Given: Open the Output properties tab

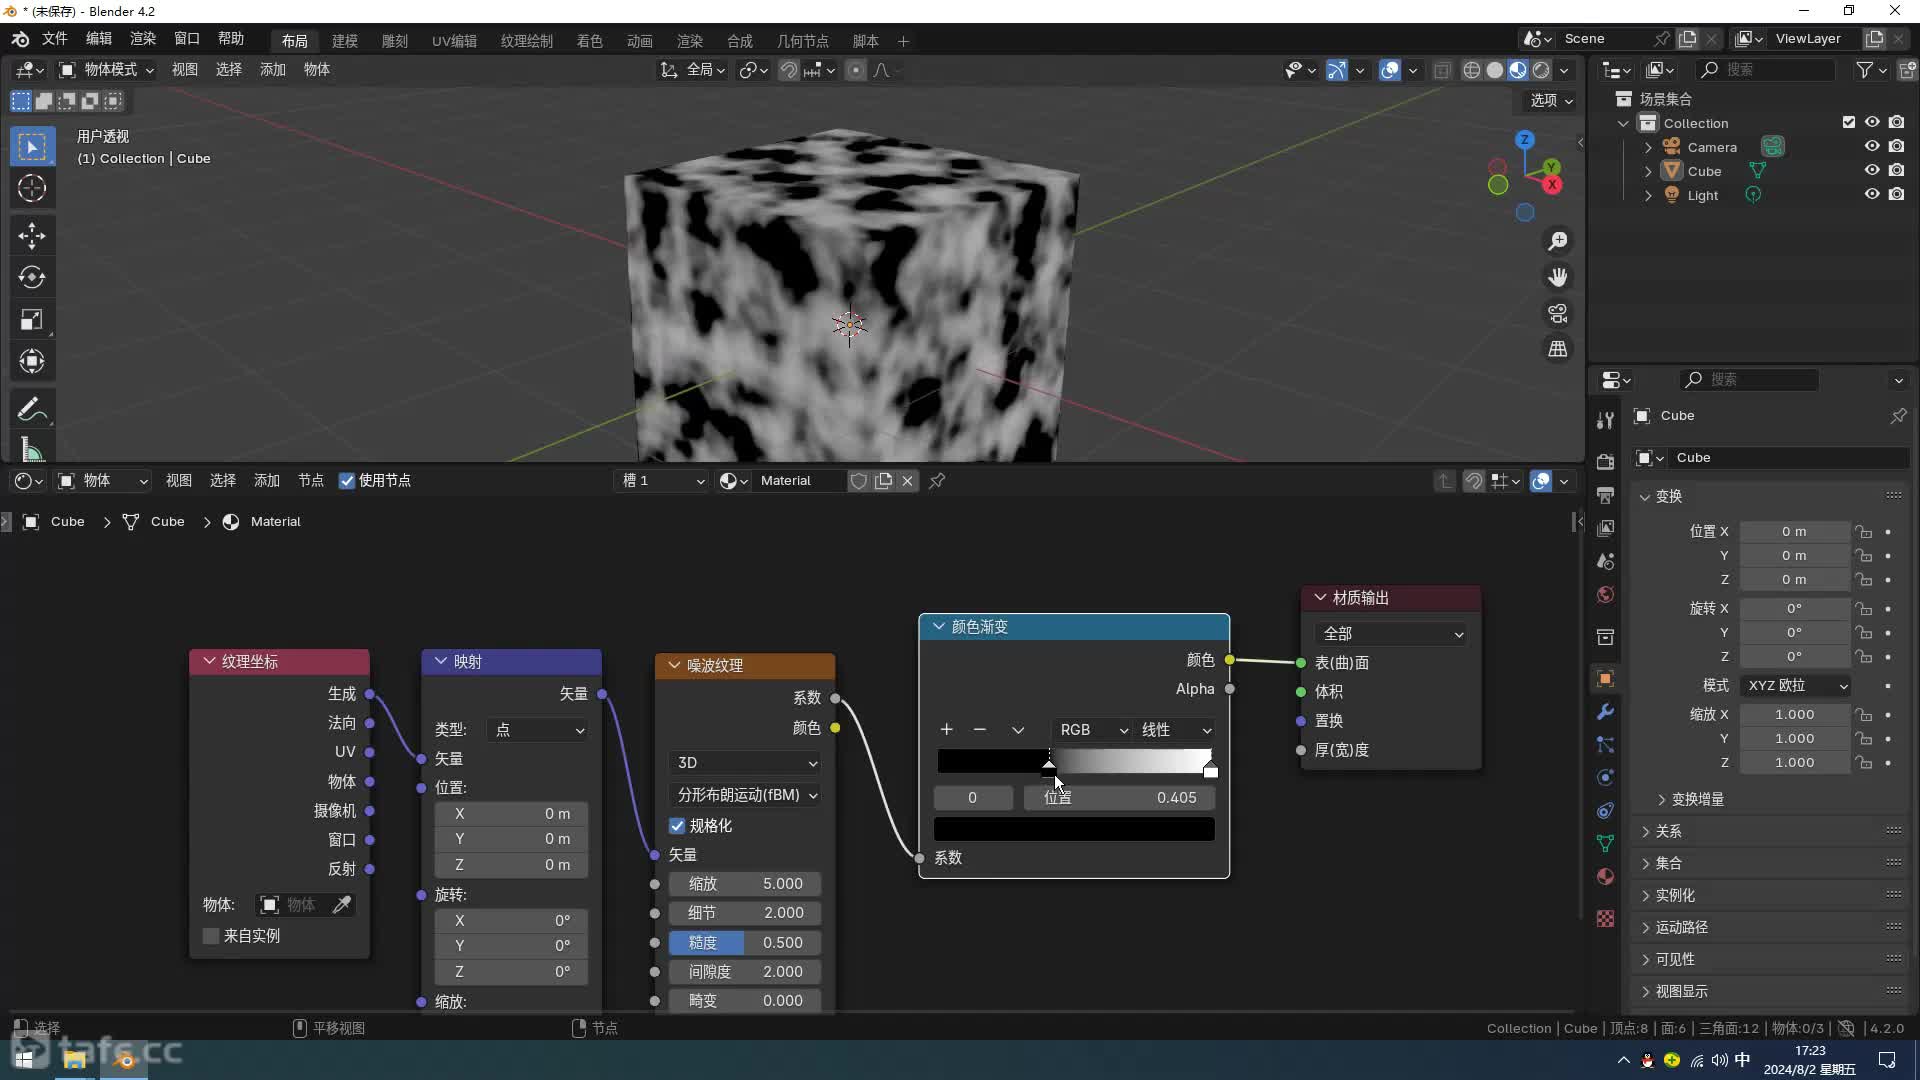Looking at the screenshot, I should (x=1605, y=495).
